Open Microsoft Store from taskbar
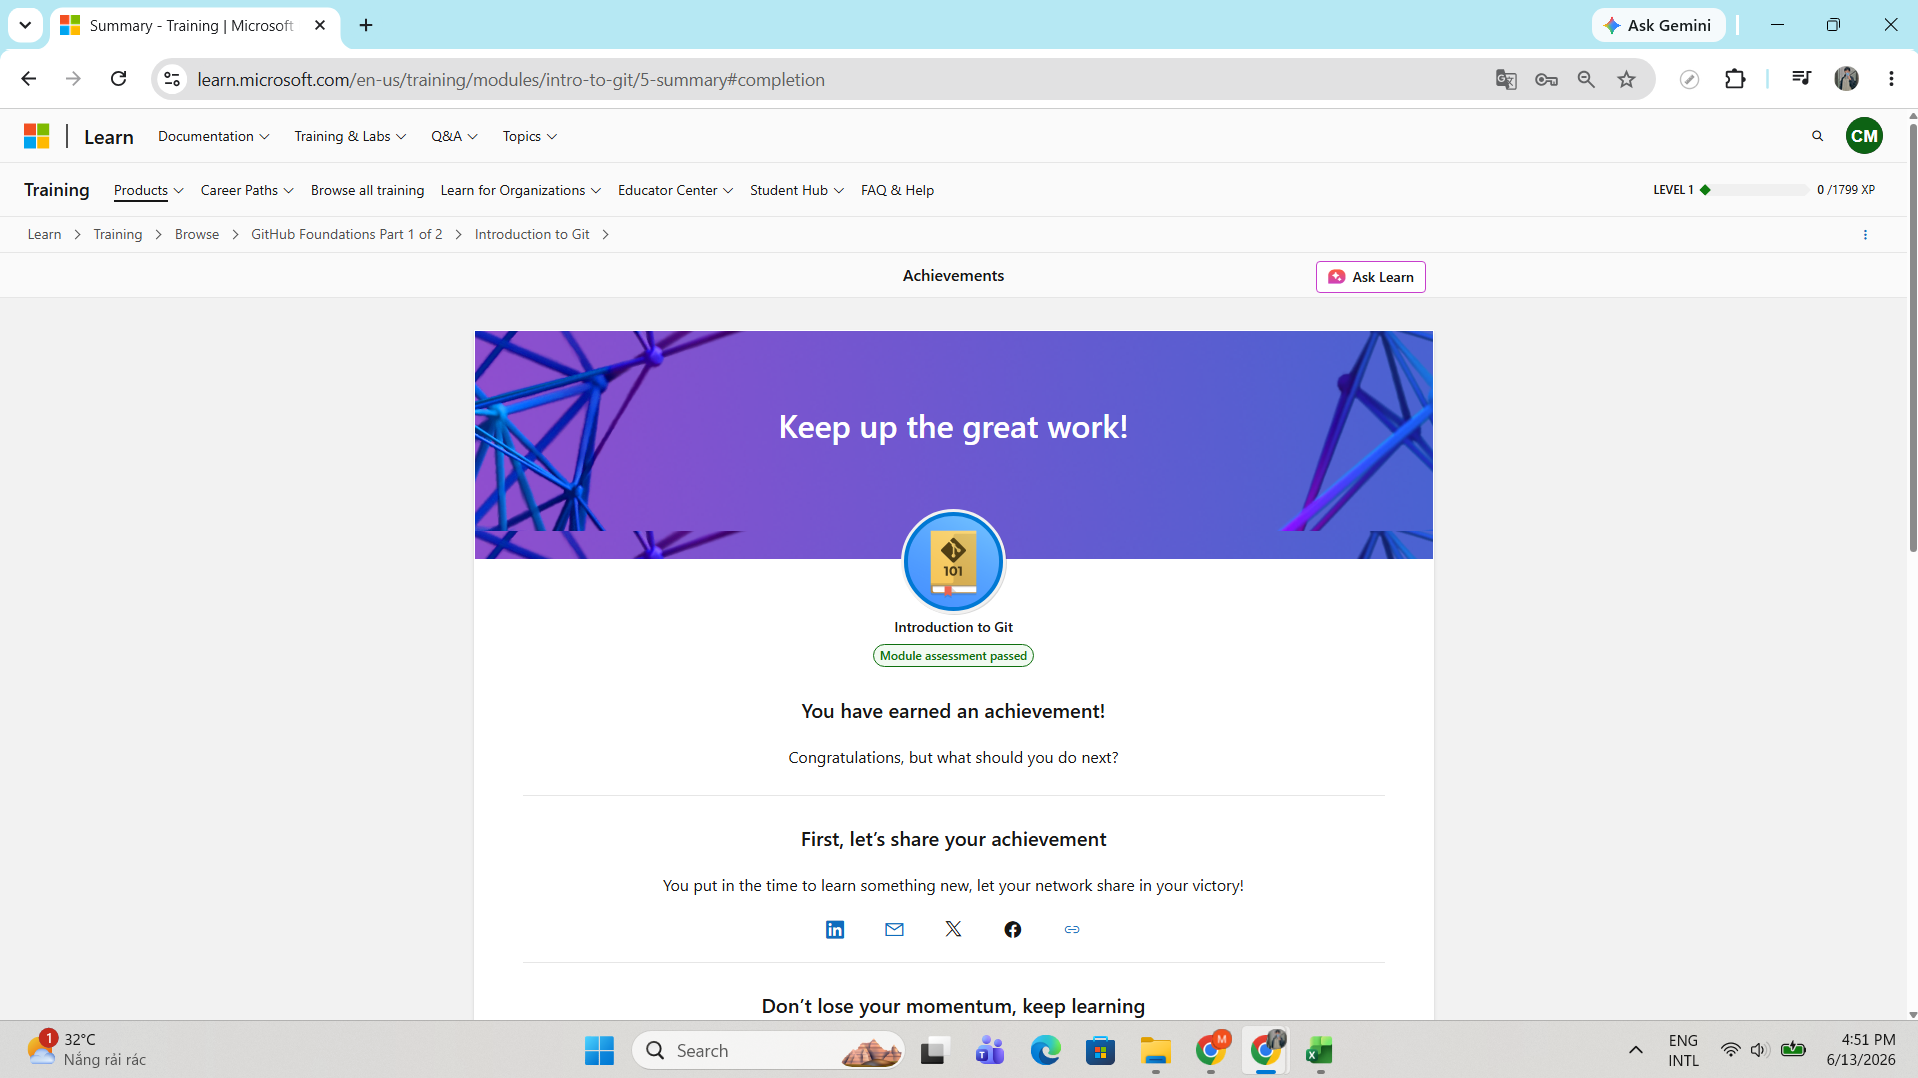This screenshot has height=1078, width=1918. [x=1100, y=1050]
